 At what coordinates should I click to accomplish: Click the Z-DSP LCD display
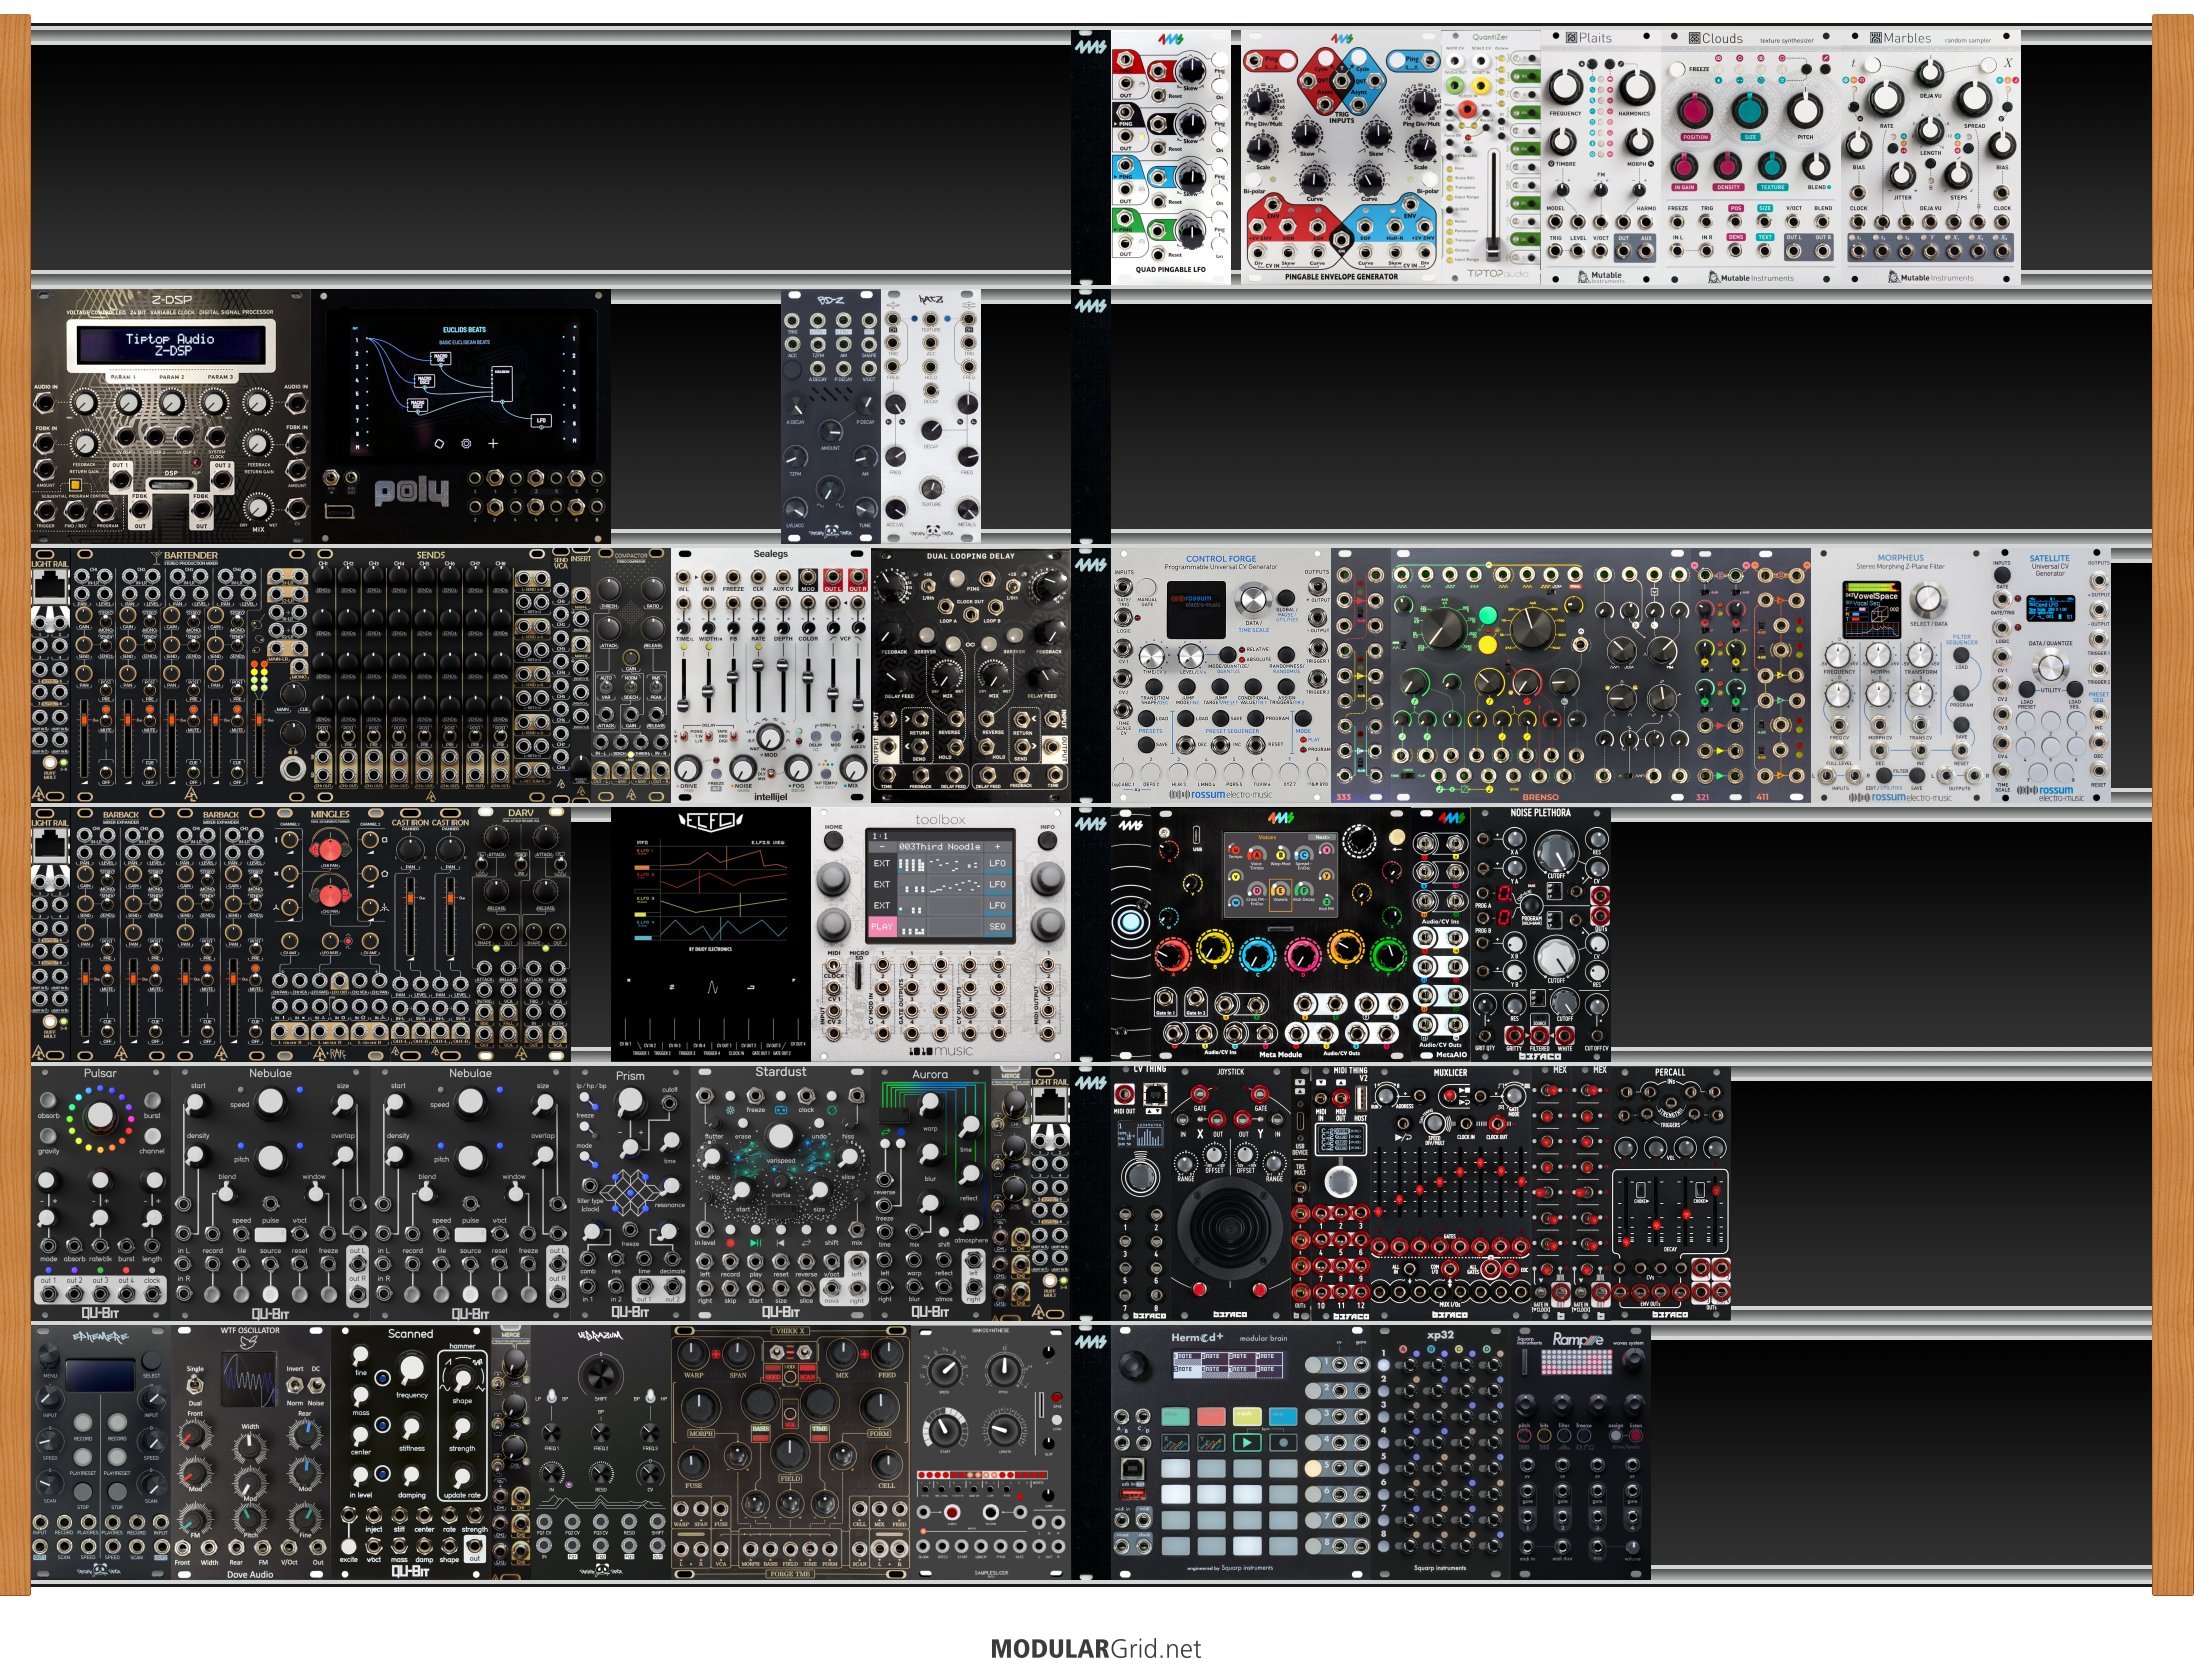(171, 345)
